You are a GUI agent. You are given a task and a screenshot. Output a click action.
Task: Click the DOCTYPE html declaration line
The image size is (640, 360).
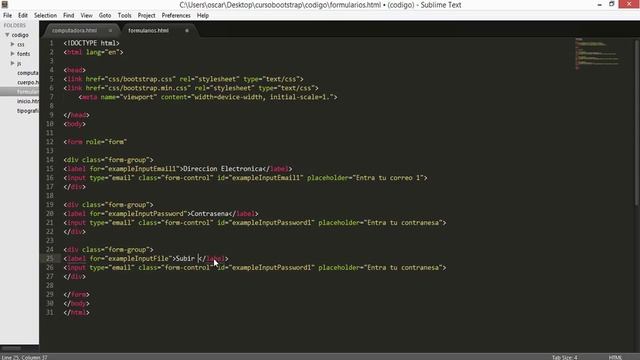point(91,43)
